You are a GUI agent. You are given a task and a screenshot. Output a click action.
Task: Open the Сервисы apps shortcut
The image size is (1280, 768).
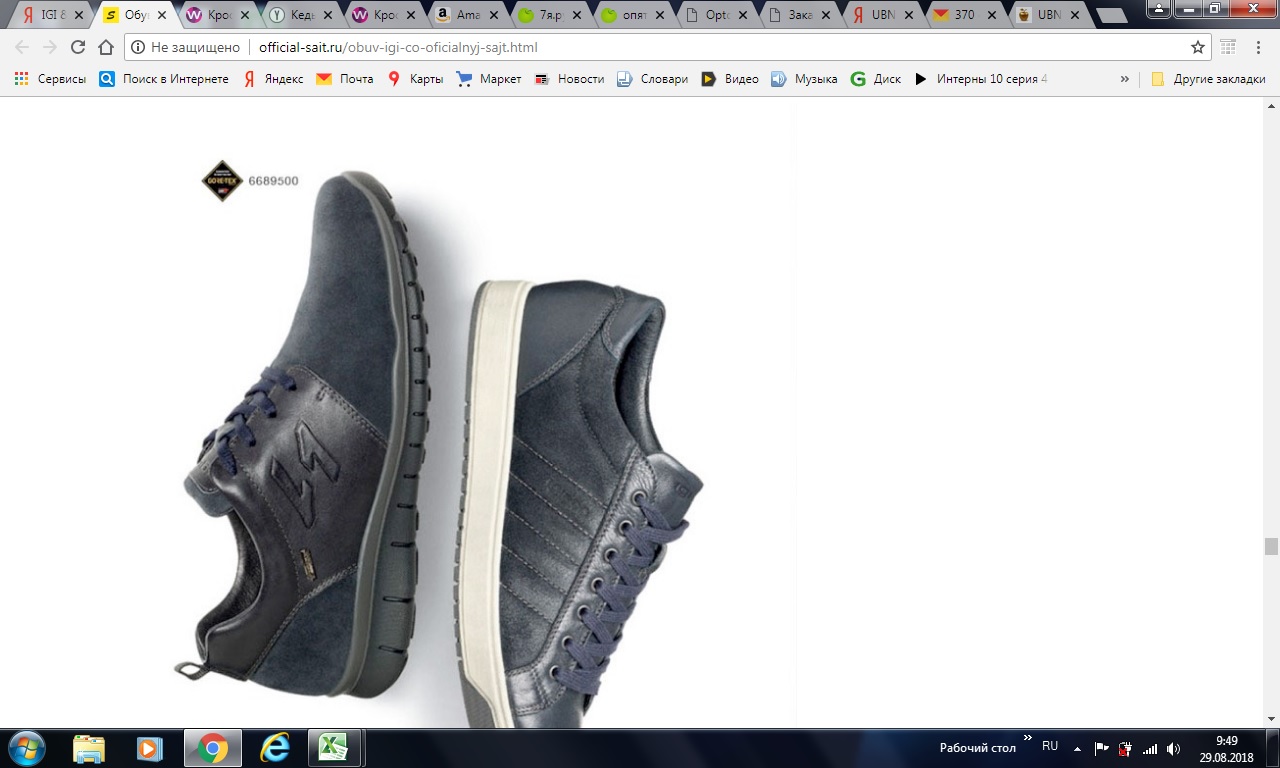coord(50,79)
